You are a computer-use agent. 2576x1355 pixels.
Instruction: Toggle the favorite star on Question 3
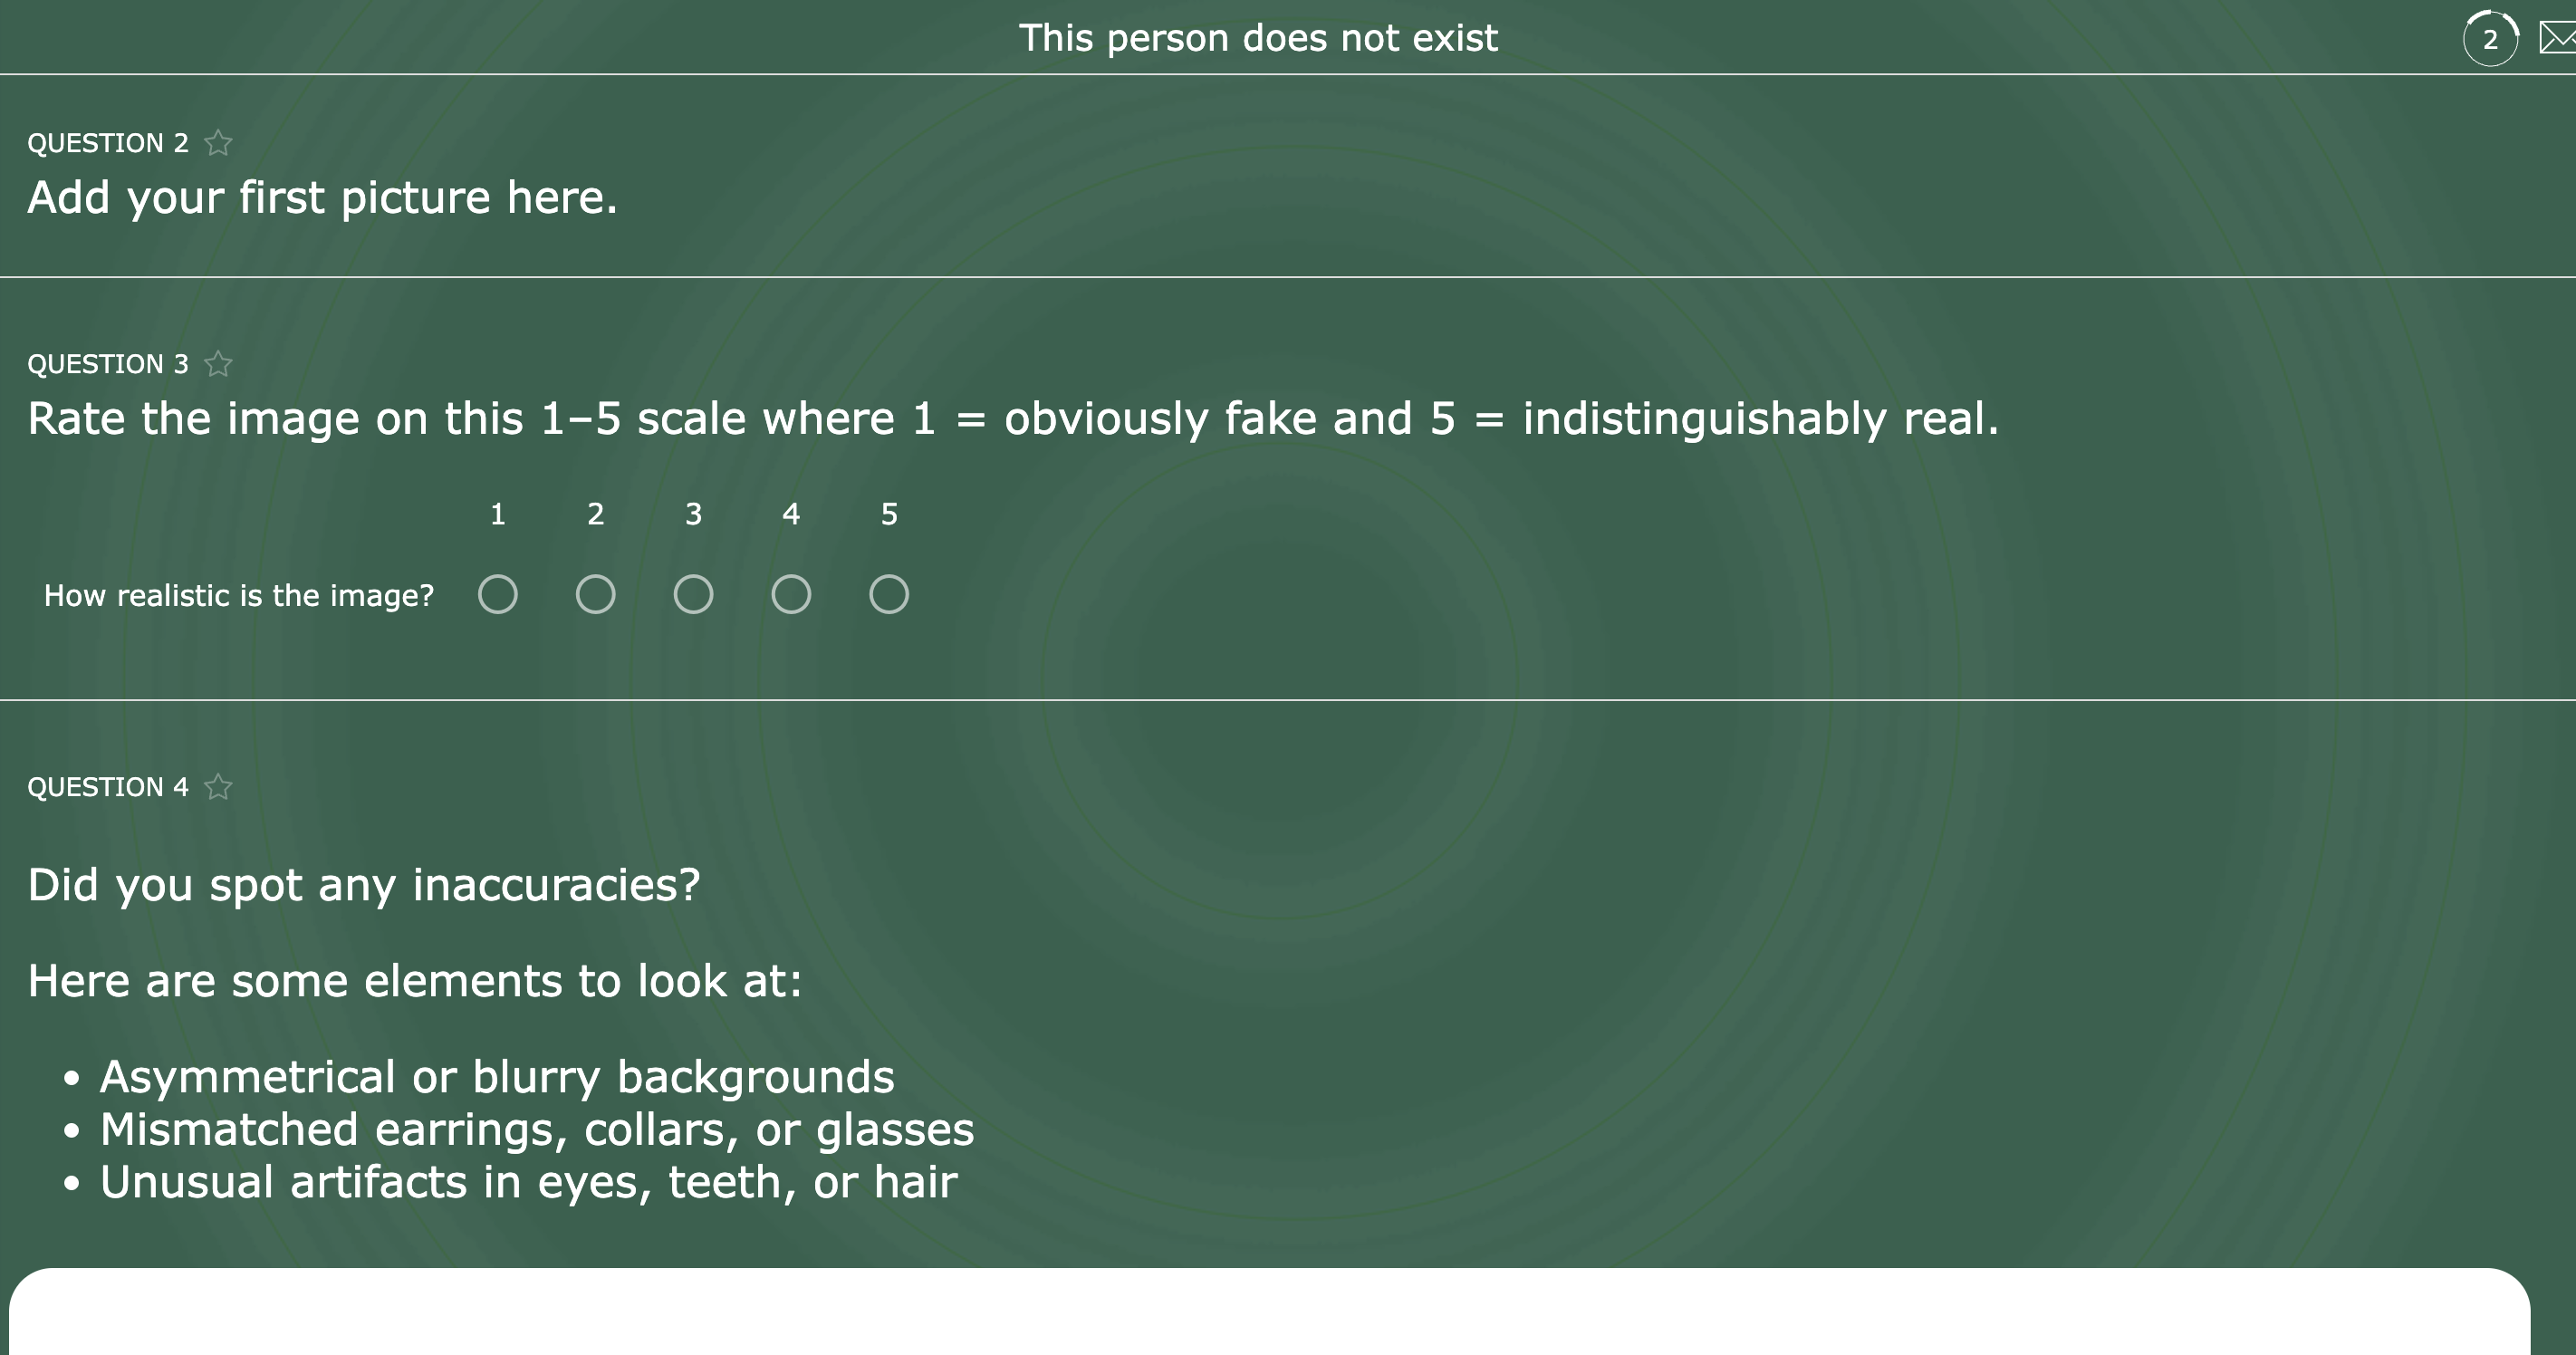[x=217, y=364]
